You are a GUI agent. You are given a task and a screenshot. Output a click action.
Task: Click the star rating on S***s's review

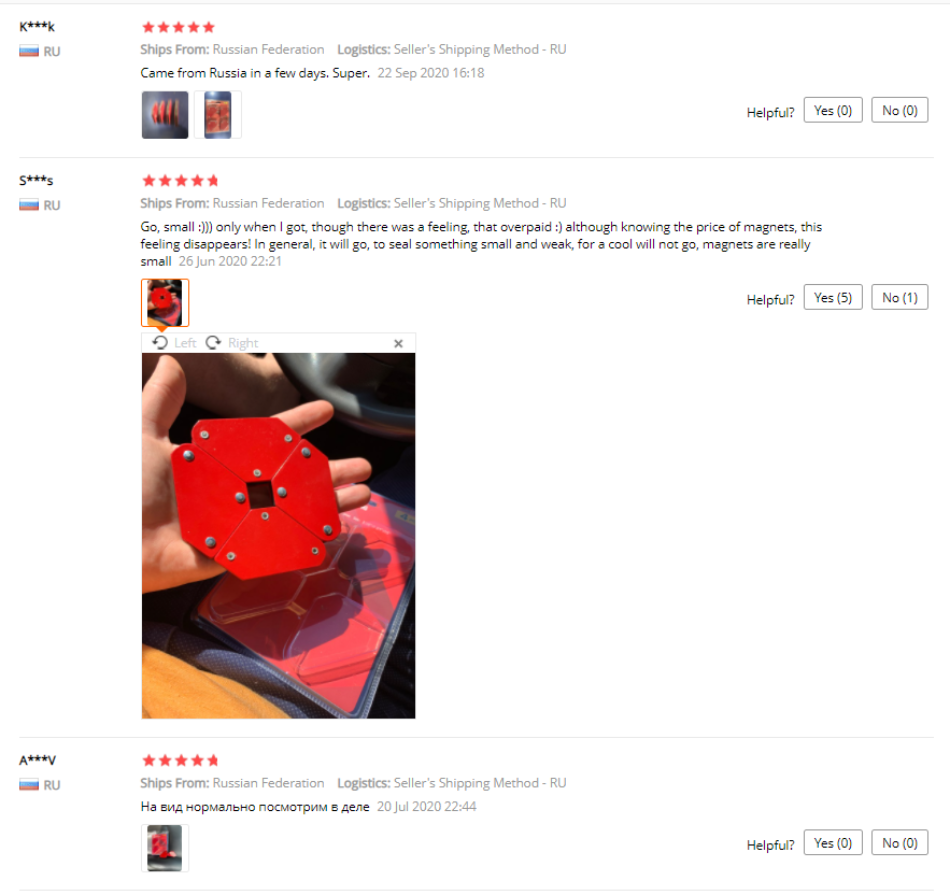pos(180,181)
